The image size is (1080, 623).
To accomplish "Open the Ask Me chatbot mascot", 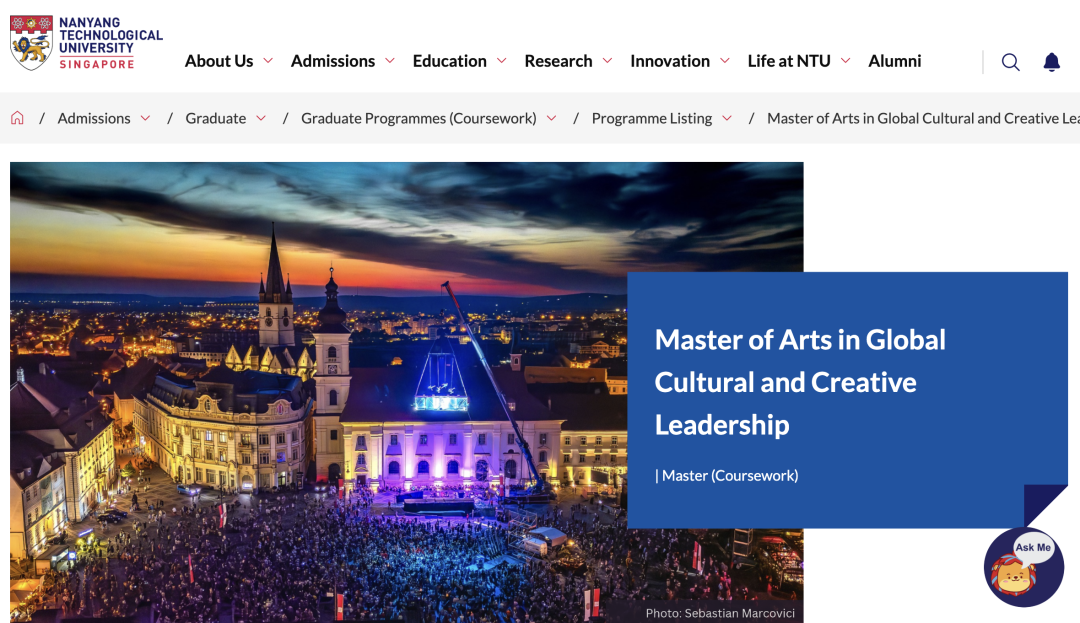I will coord(1024,567).
